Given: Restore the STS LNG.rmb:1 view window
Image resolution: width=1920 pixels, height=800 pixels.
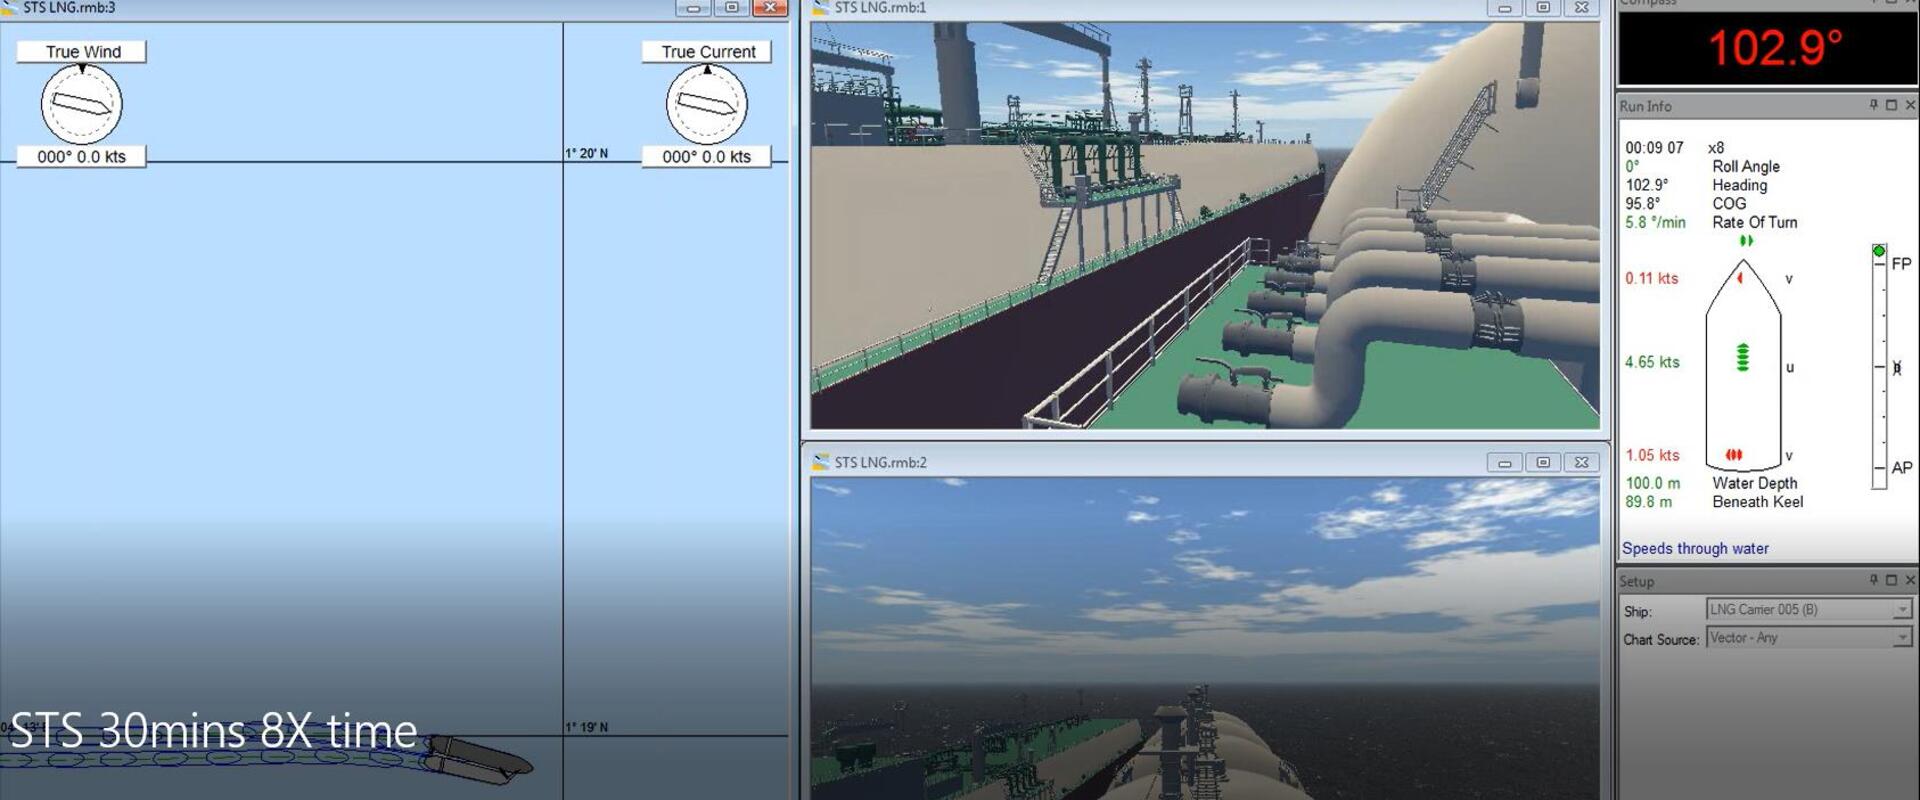Looking at the screenshot, I should 1543,8.
